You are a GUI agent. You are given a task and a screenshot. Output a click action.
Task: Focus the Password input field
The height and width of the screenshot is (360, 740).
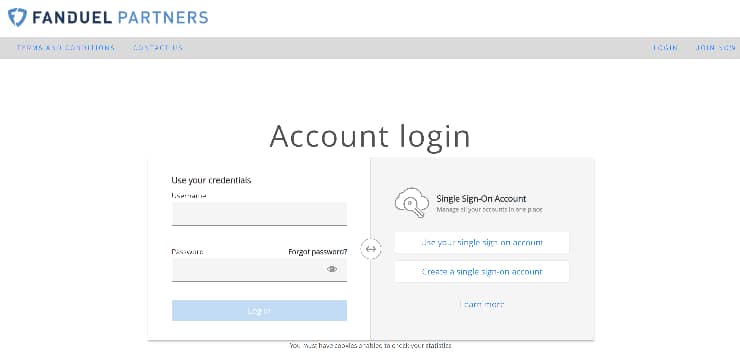coord(259,270)
